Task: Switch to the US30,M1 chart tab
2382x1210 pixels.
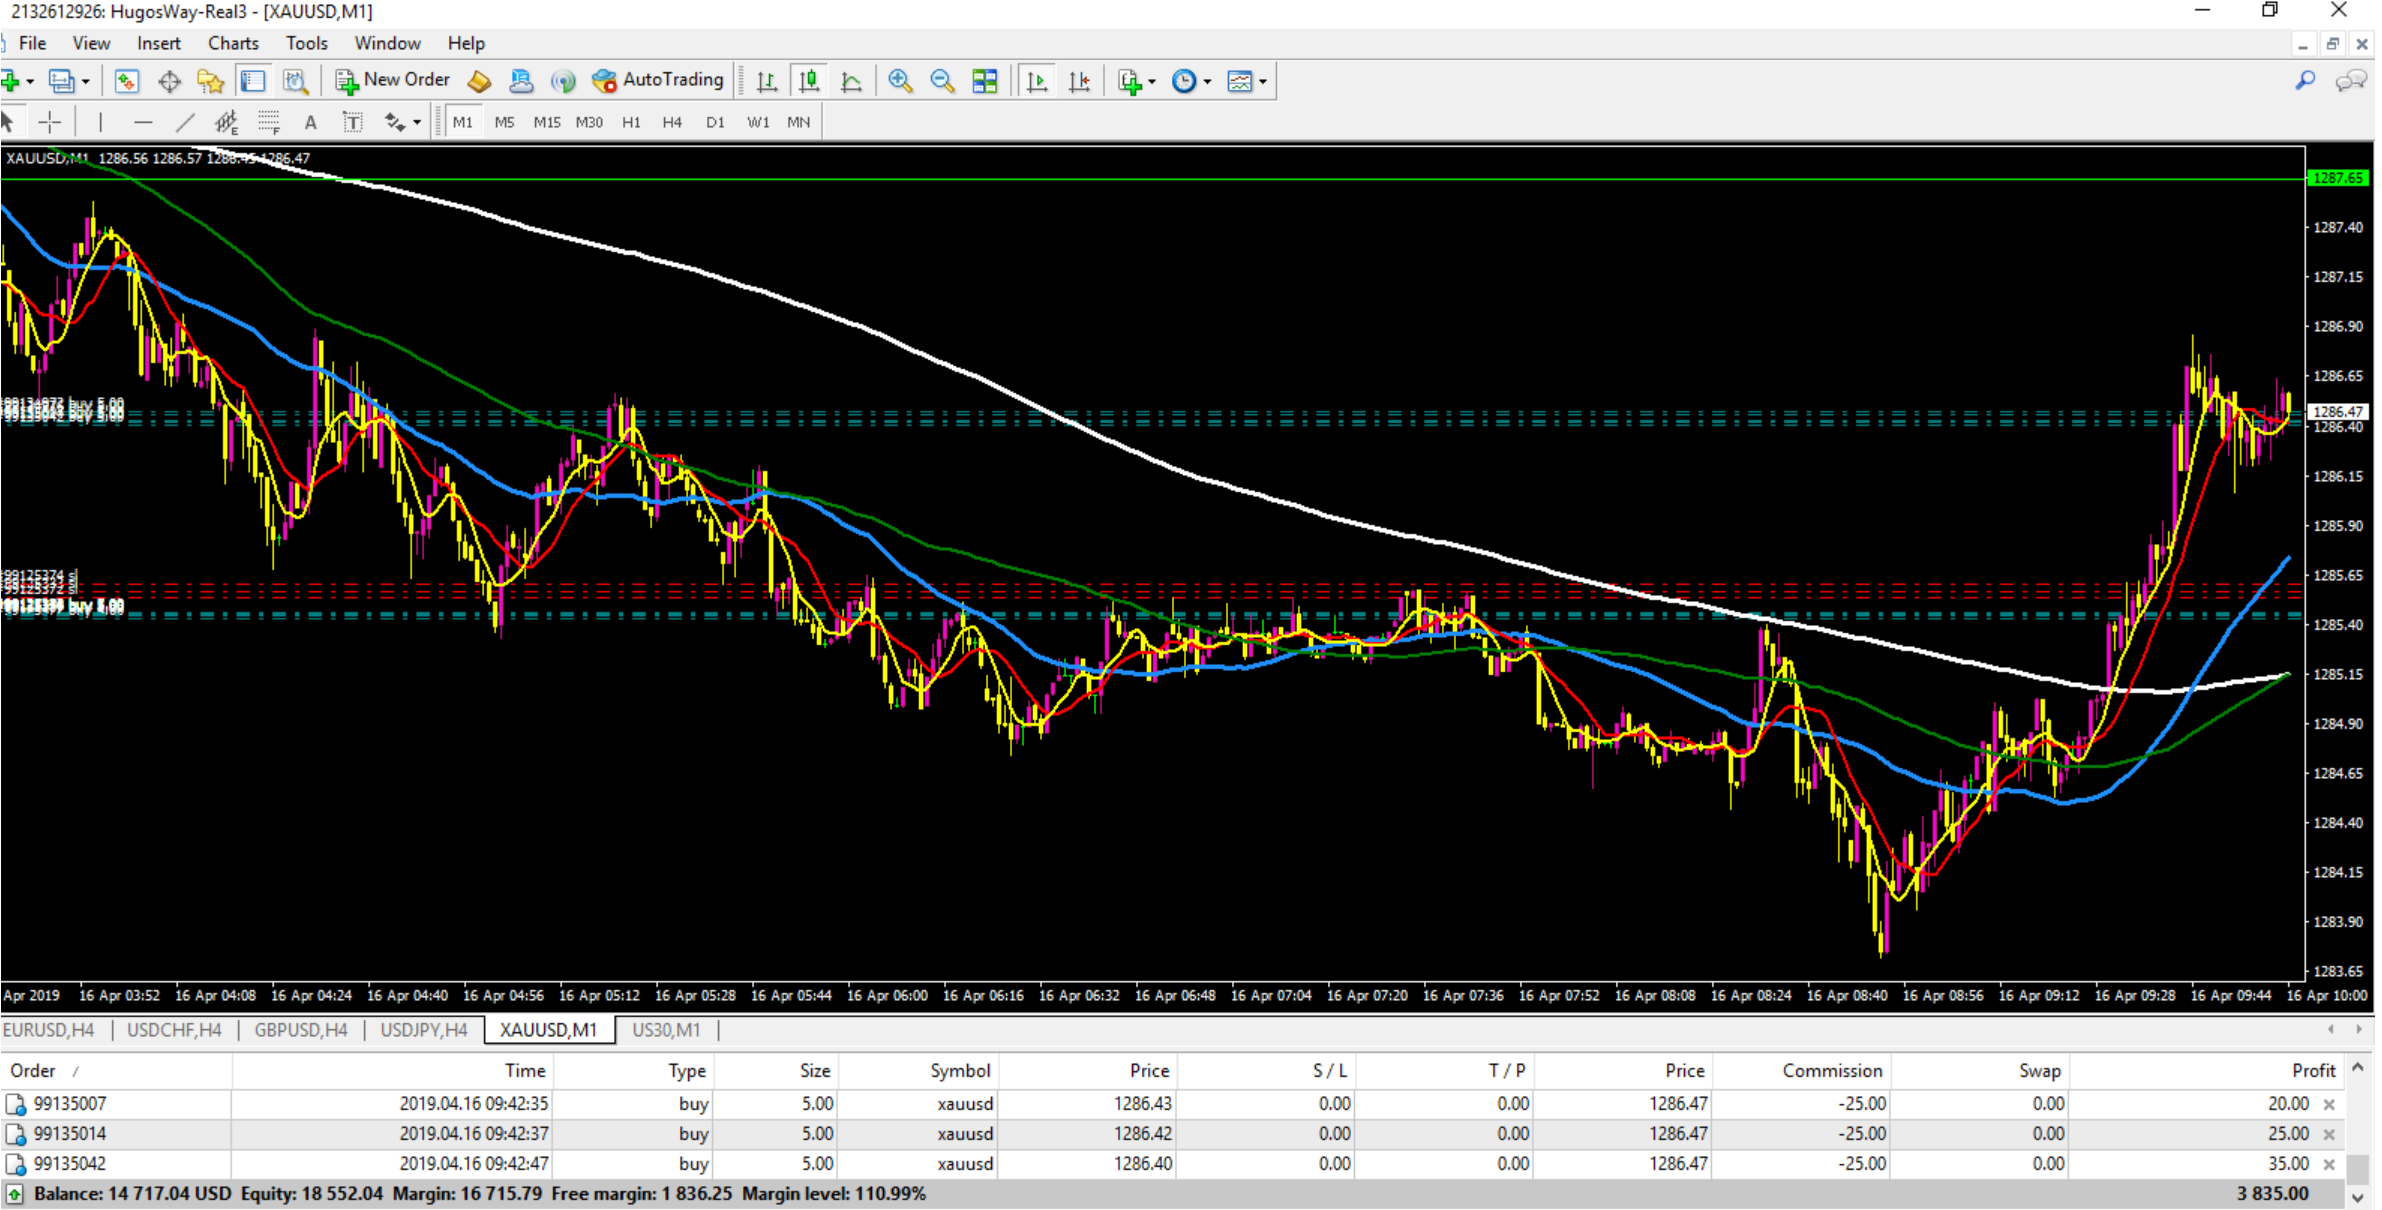Action: click(666, 1030)
